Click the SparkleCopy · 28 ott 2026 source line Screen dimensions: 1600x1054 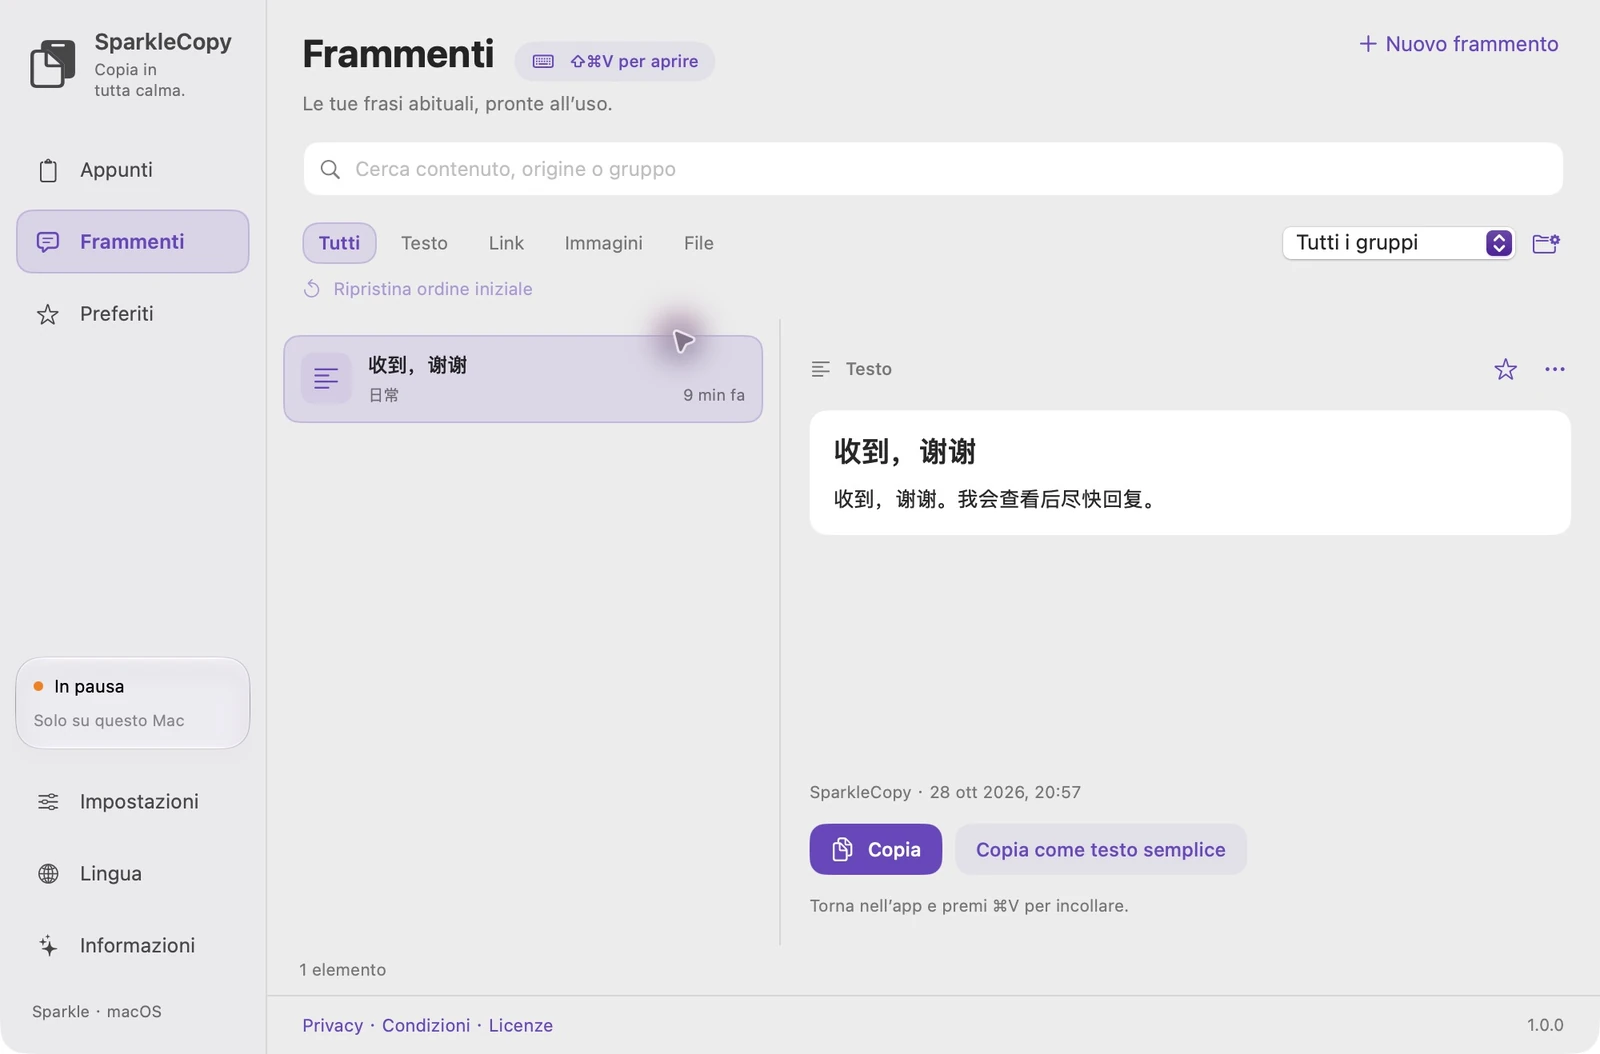945,792
